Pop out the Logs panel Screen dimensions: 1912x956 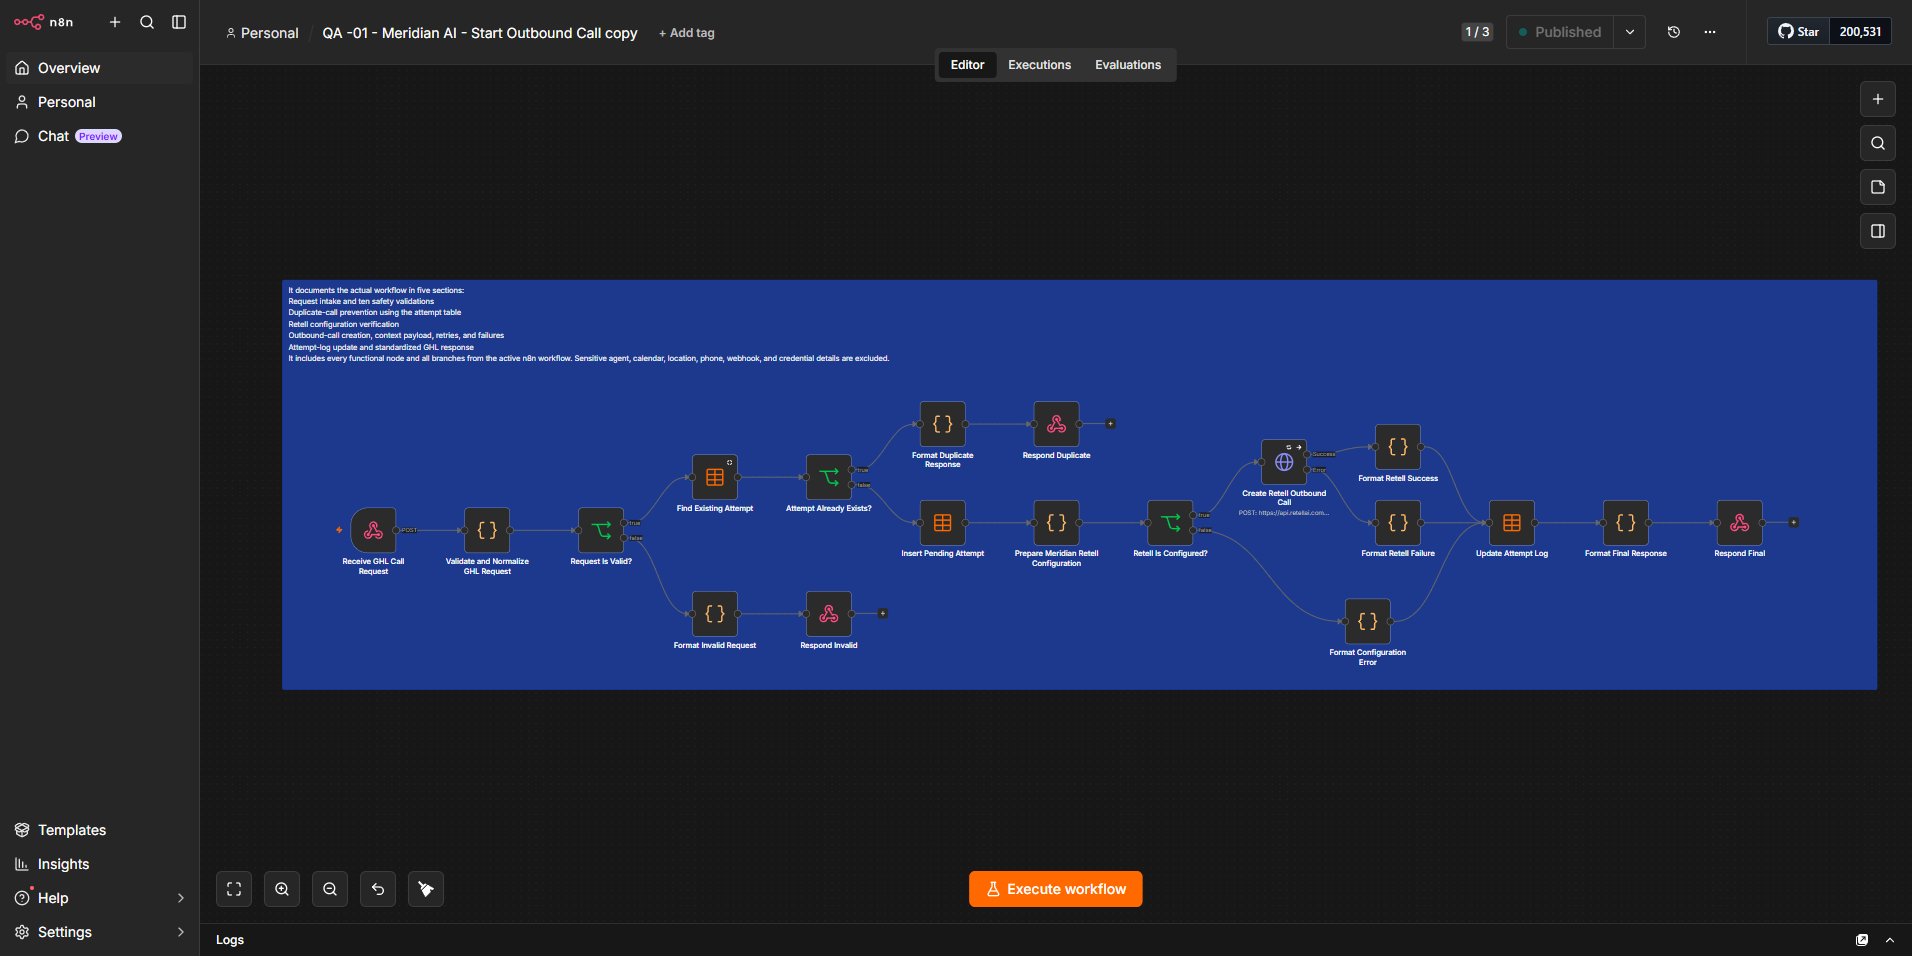coord(1862,940)
